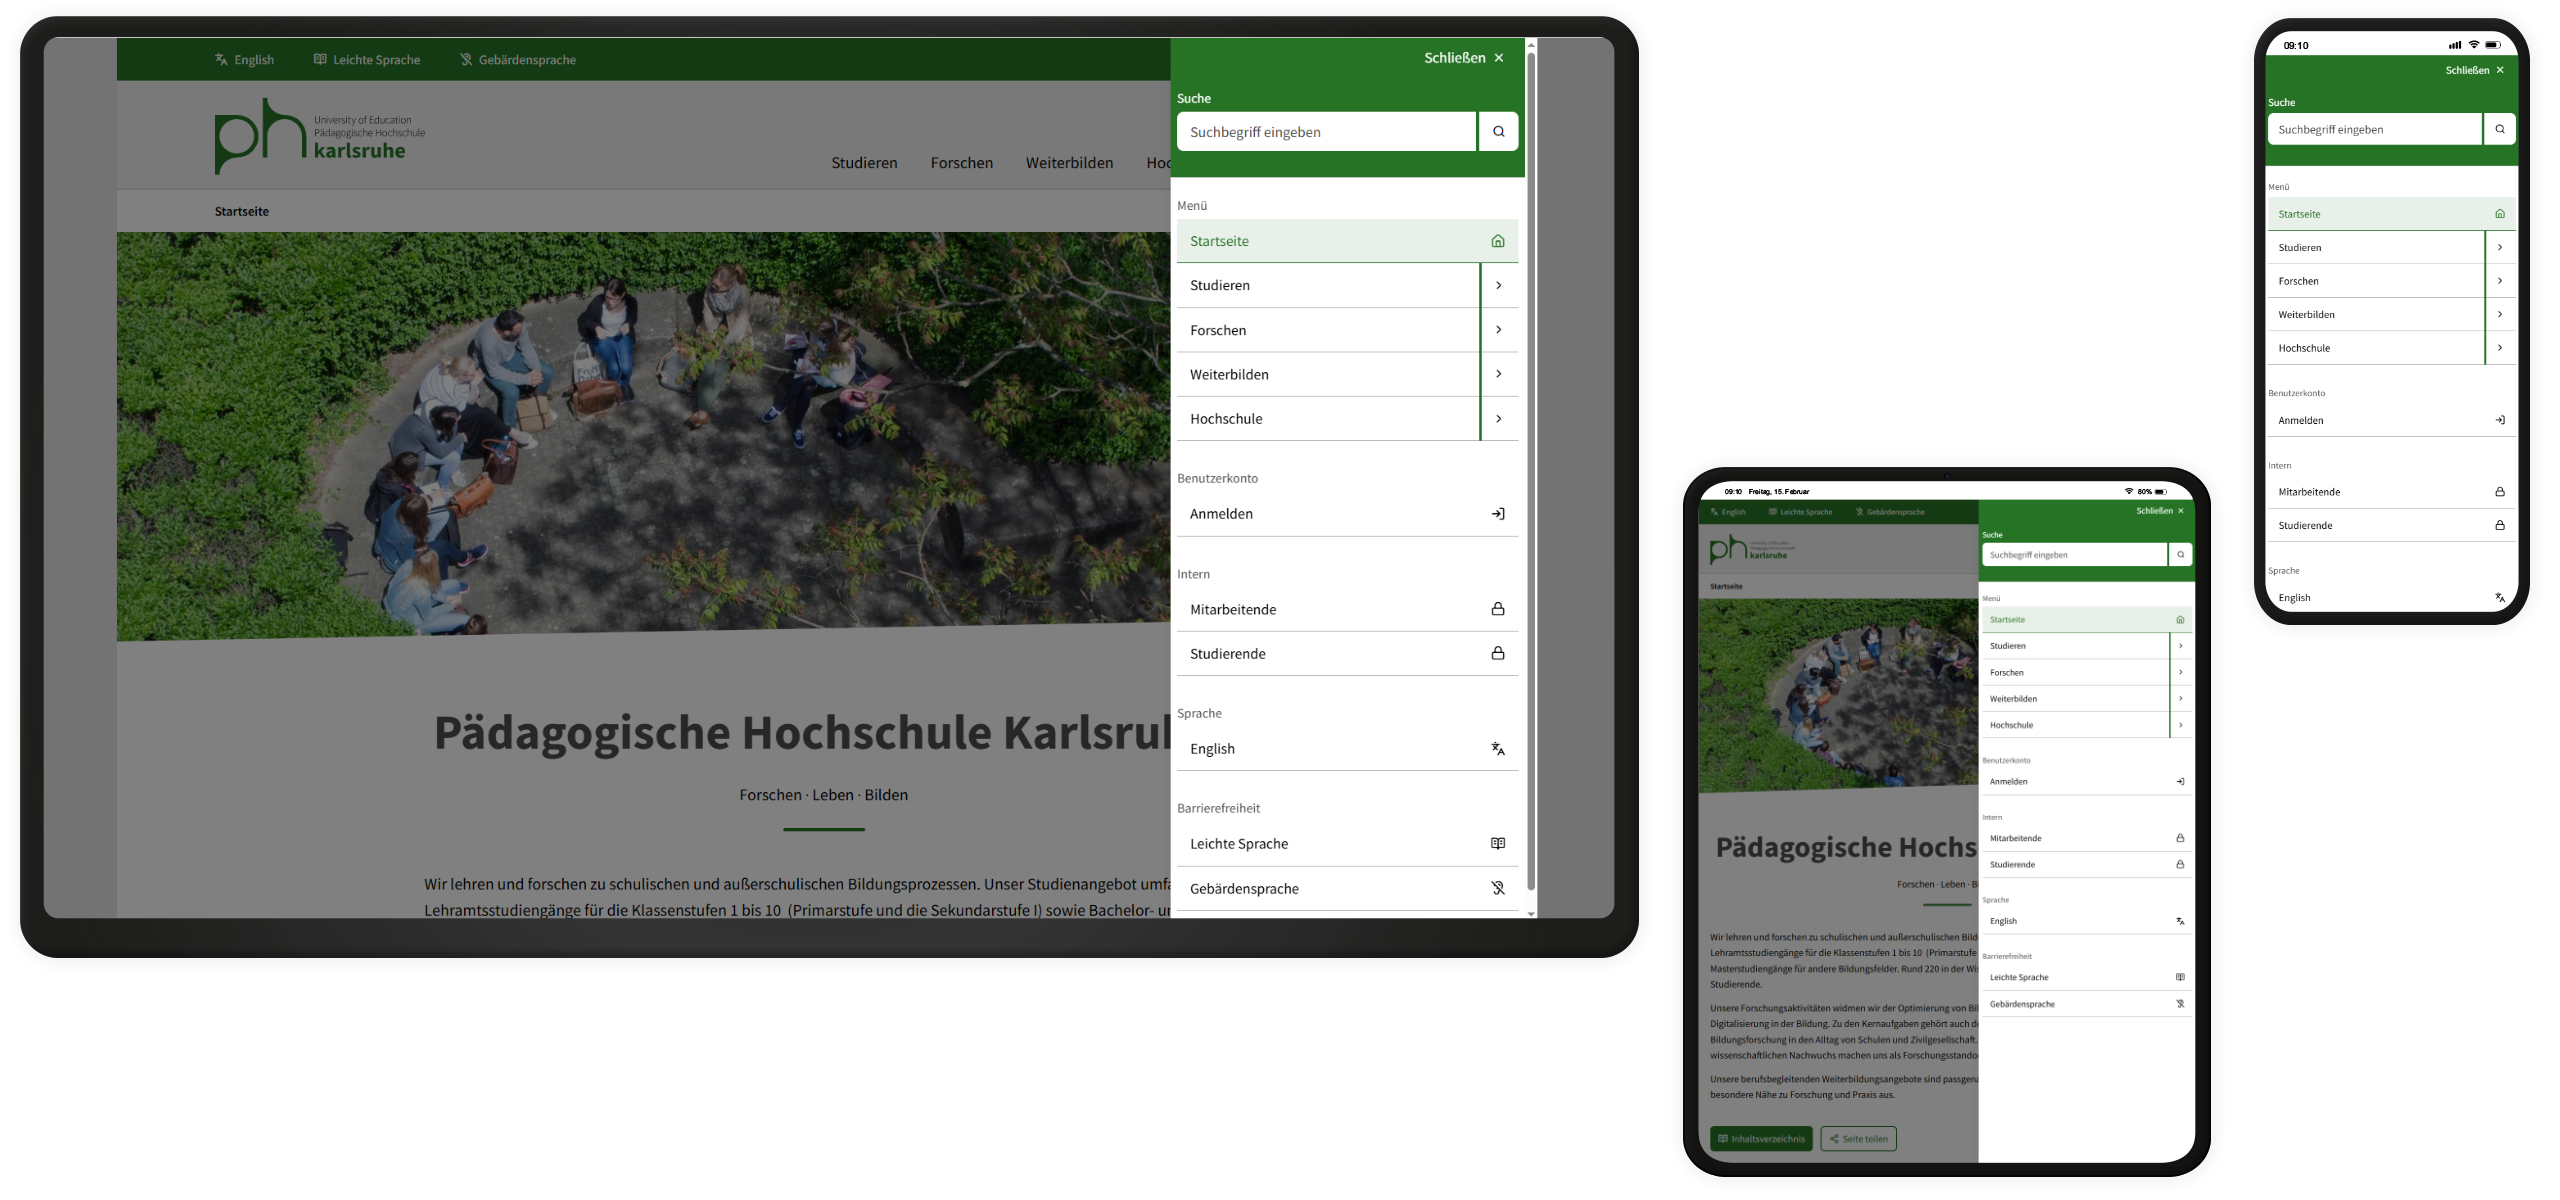Expand the Hochschule menu entry

1497,418
